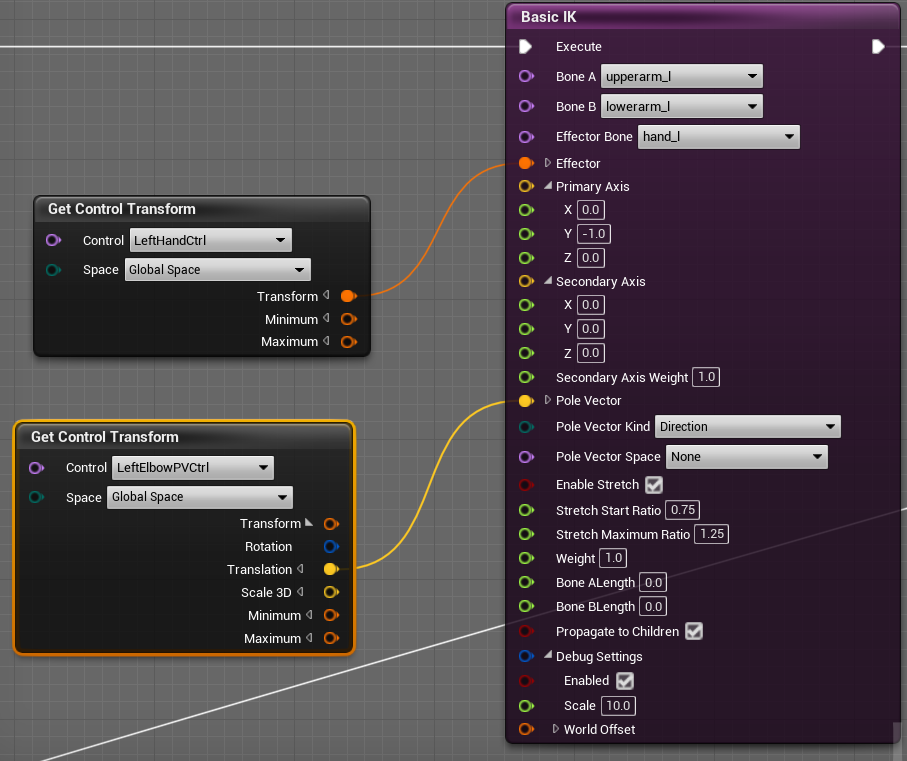907x761 pixels.
Task: Click the Effector Bone input pin
Action: pos(526,137)
